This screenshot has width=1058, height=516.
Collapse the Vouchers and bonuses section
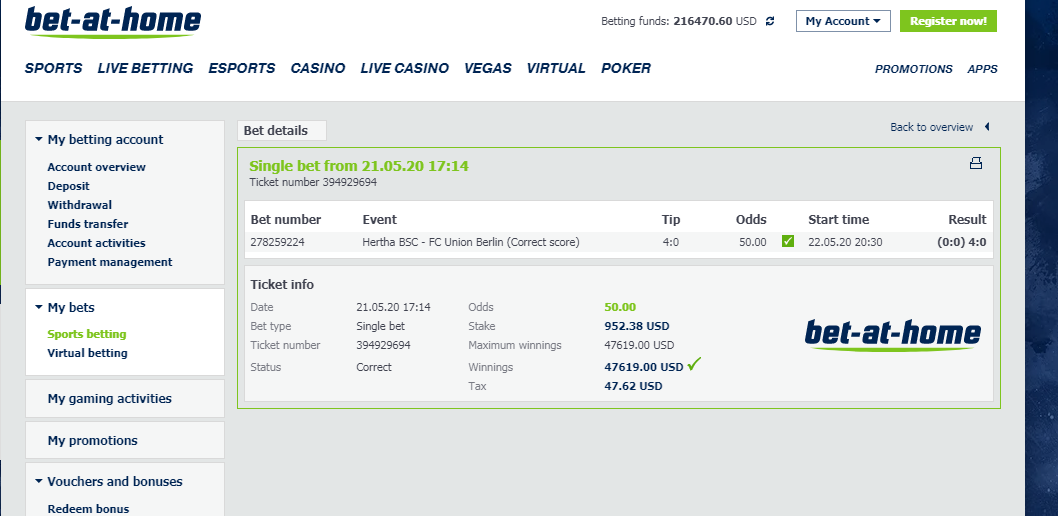coord(38,482)
